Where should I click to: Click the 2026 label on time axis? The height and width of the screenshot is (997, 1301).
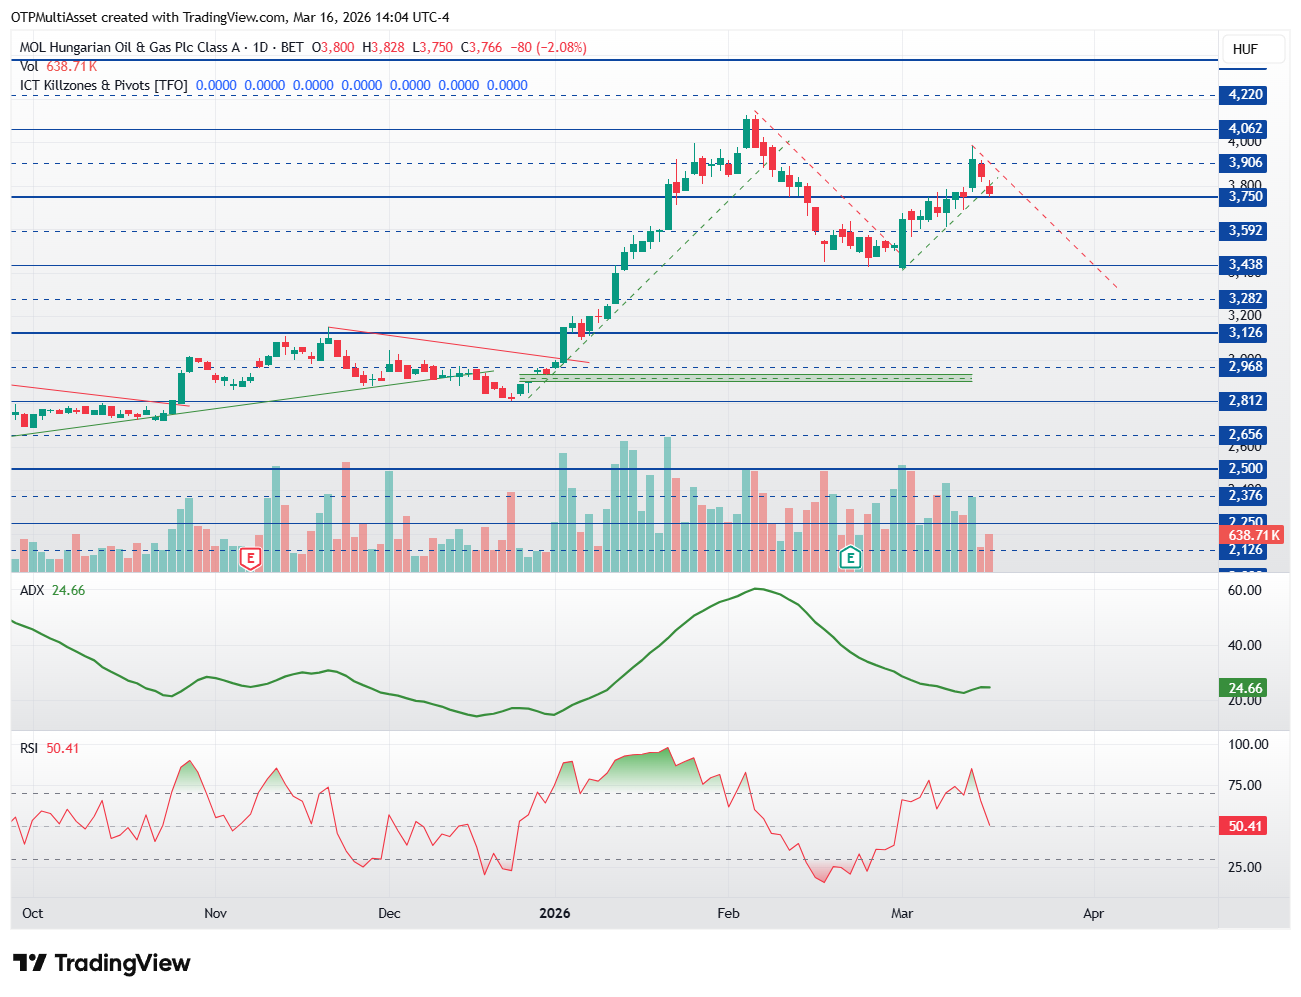pos(554,913)
